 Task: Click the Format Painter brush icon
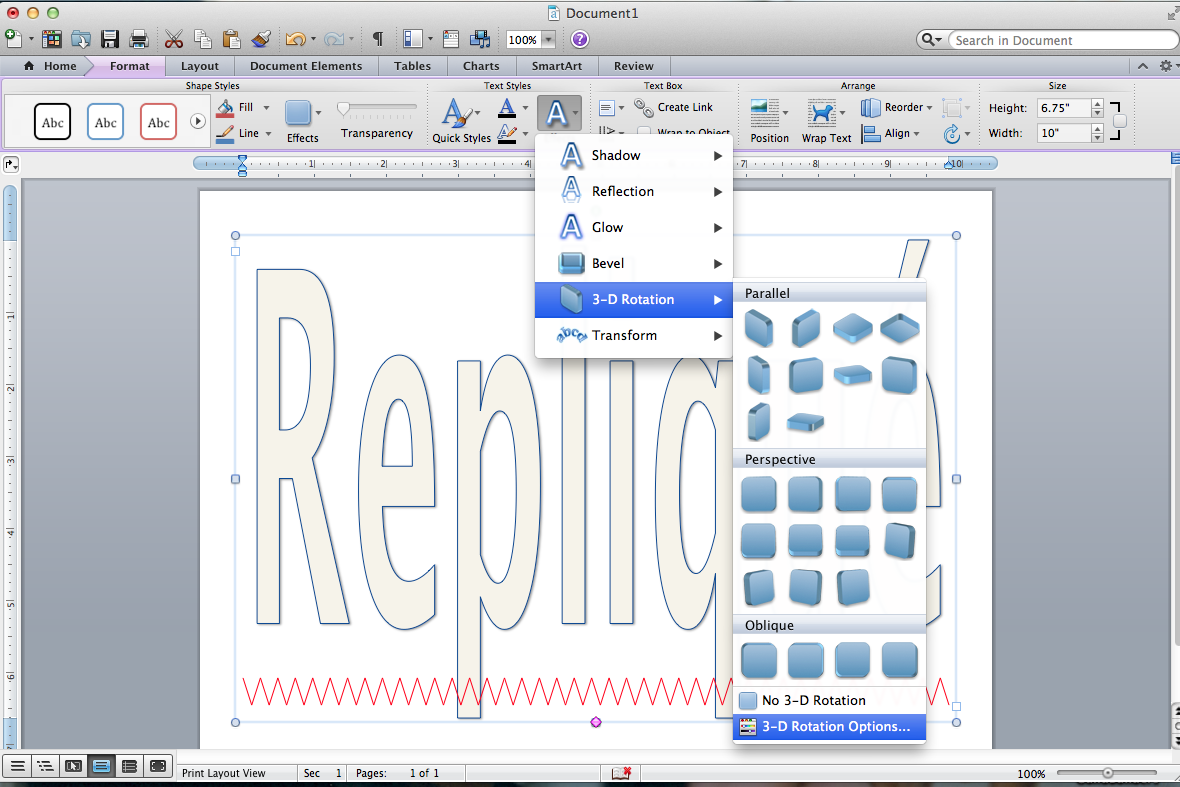(260, 40)
